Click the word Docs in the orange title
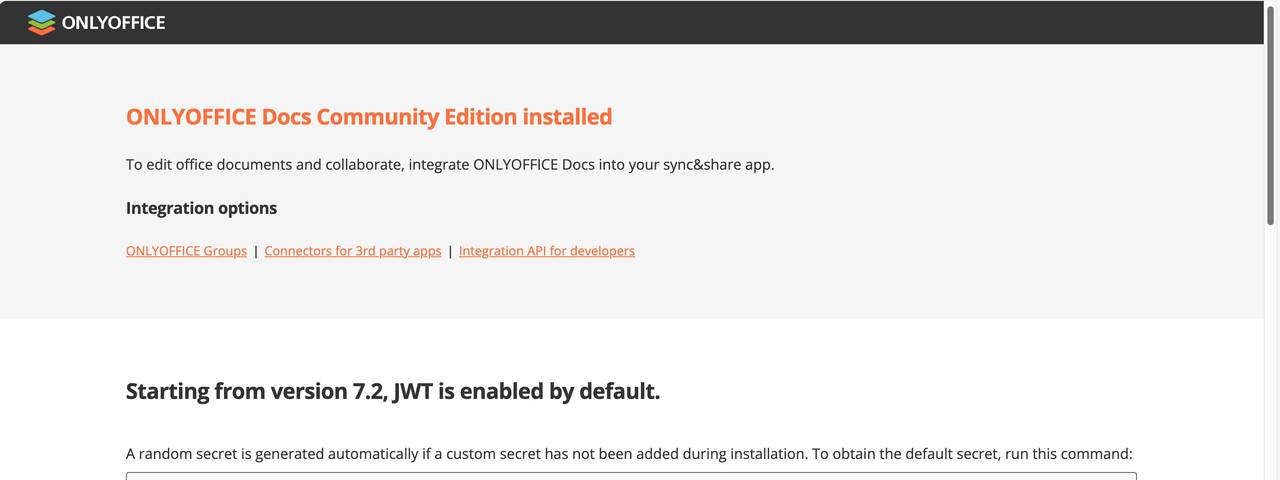 287,117
